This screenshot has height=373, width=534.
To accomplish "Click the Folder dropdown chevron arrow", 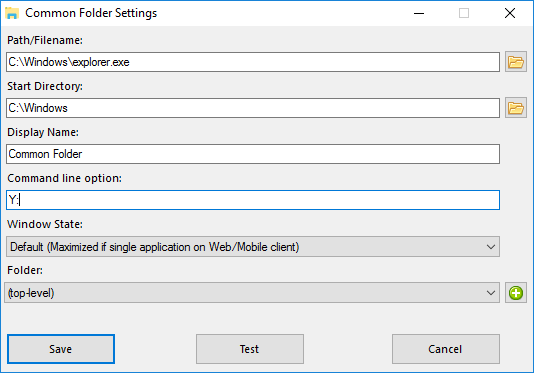I will 491,293.
